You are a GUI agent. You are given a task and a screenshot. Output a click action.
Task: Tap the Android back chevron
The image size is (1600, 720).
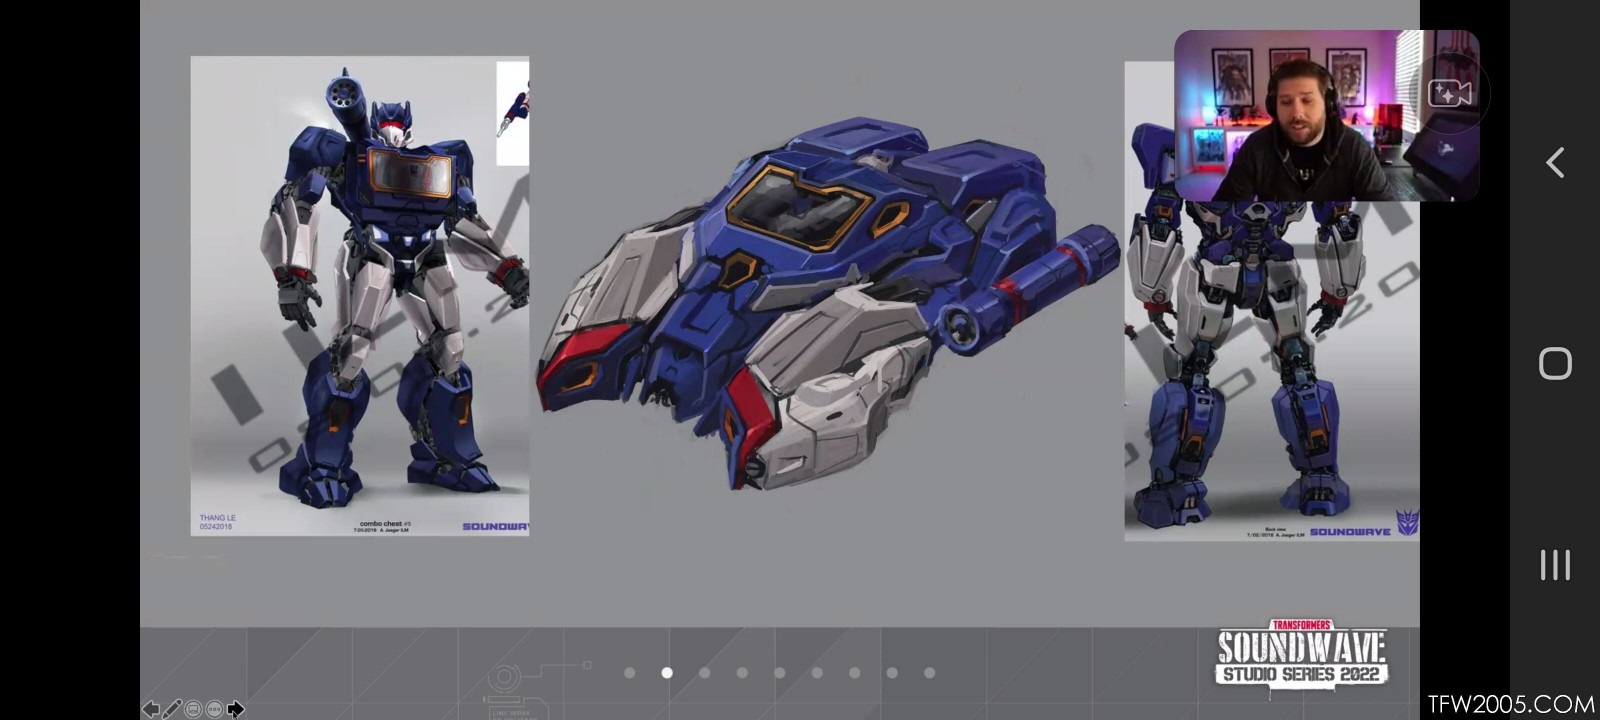coord(1555,163)
